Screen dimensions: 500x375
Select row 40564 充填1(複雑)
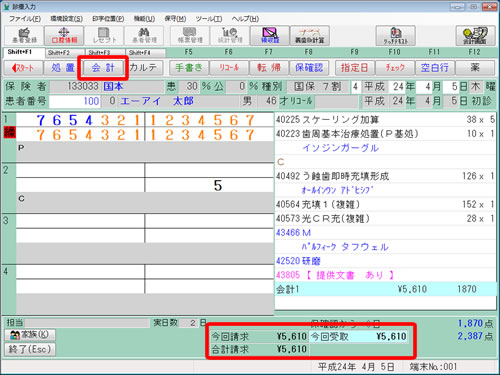tap(385, 204)
